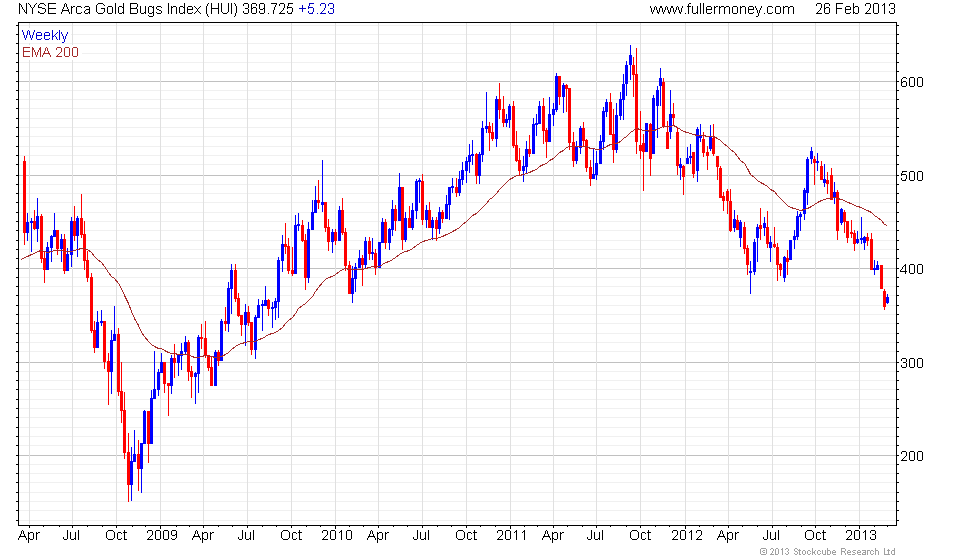Click the www.fullermoney.com link

pos(722,9)
